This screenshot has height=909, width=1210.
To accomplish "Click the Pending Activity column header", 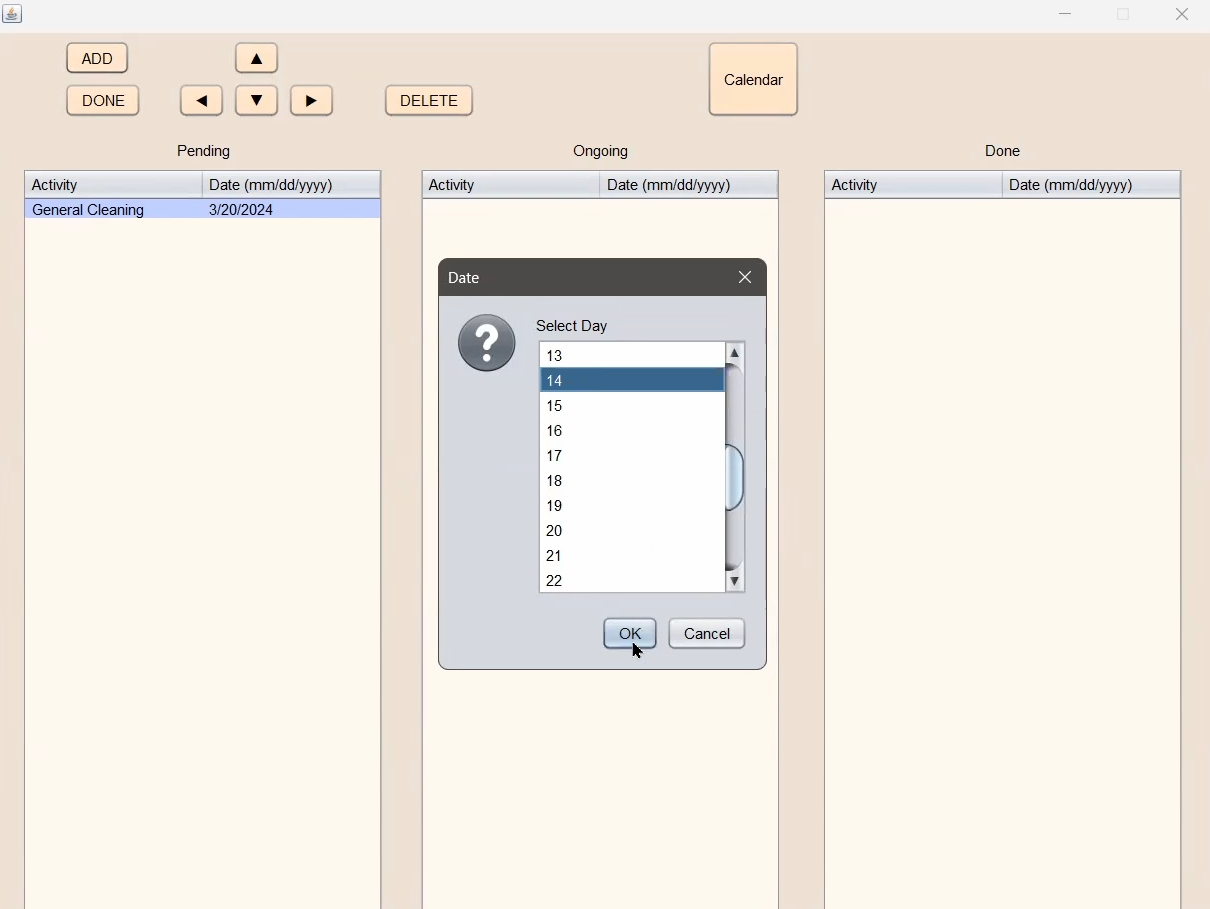I will pos(114,185).
